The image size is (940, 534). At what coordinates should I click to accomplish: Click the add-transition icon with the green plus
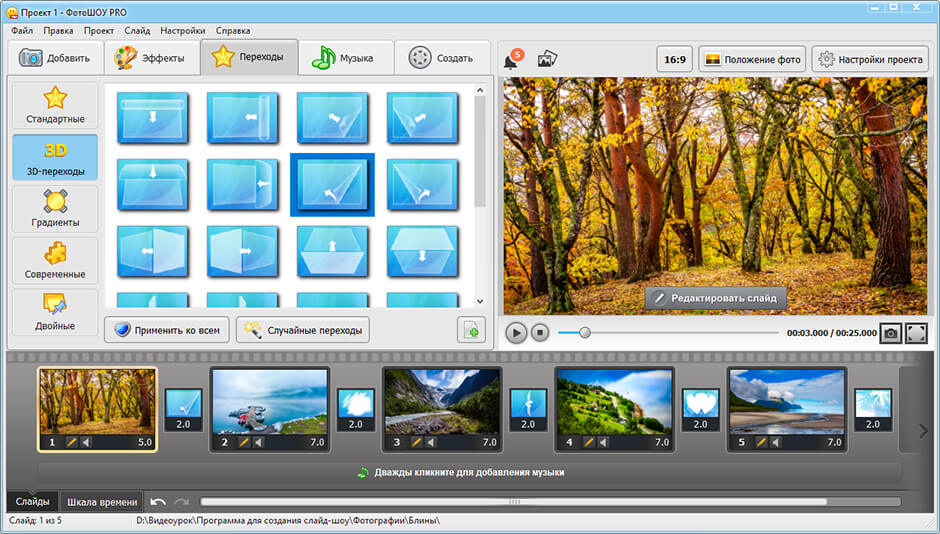click(471, 330)
